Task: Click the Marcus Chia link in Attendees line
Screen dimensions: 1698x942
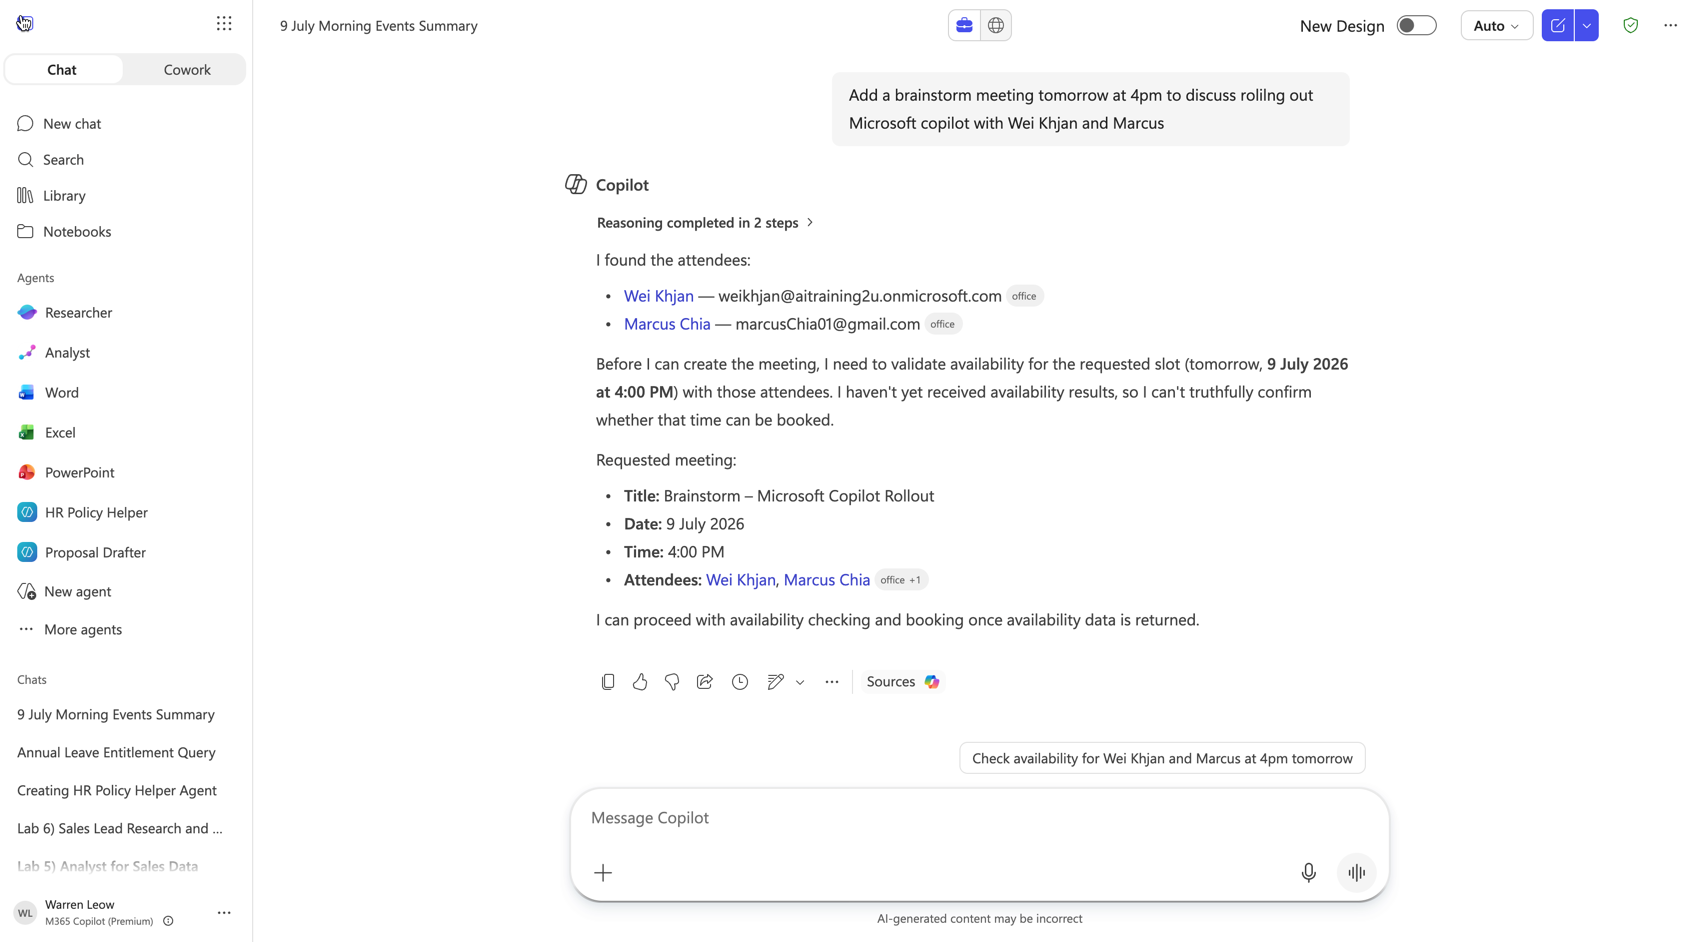Action: 827,580
